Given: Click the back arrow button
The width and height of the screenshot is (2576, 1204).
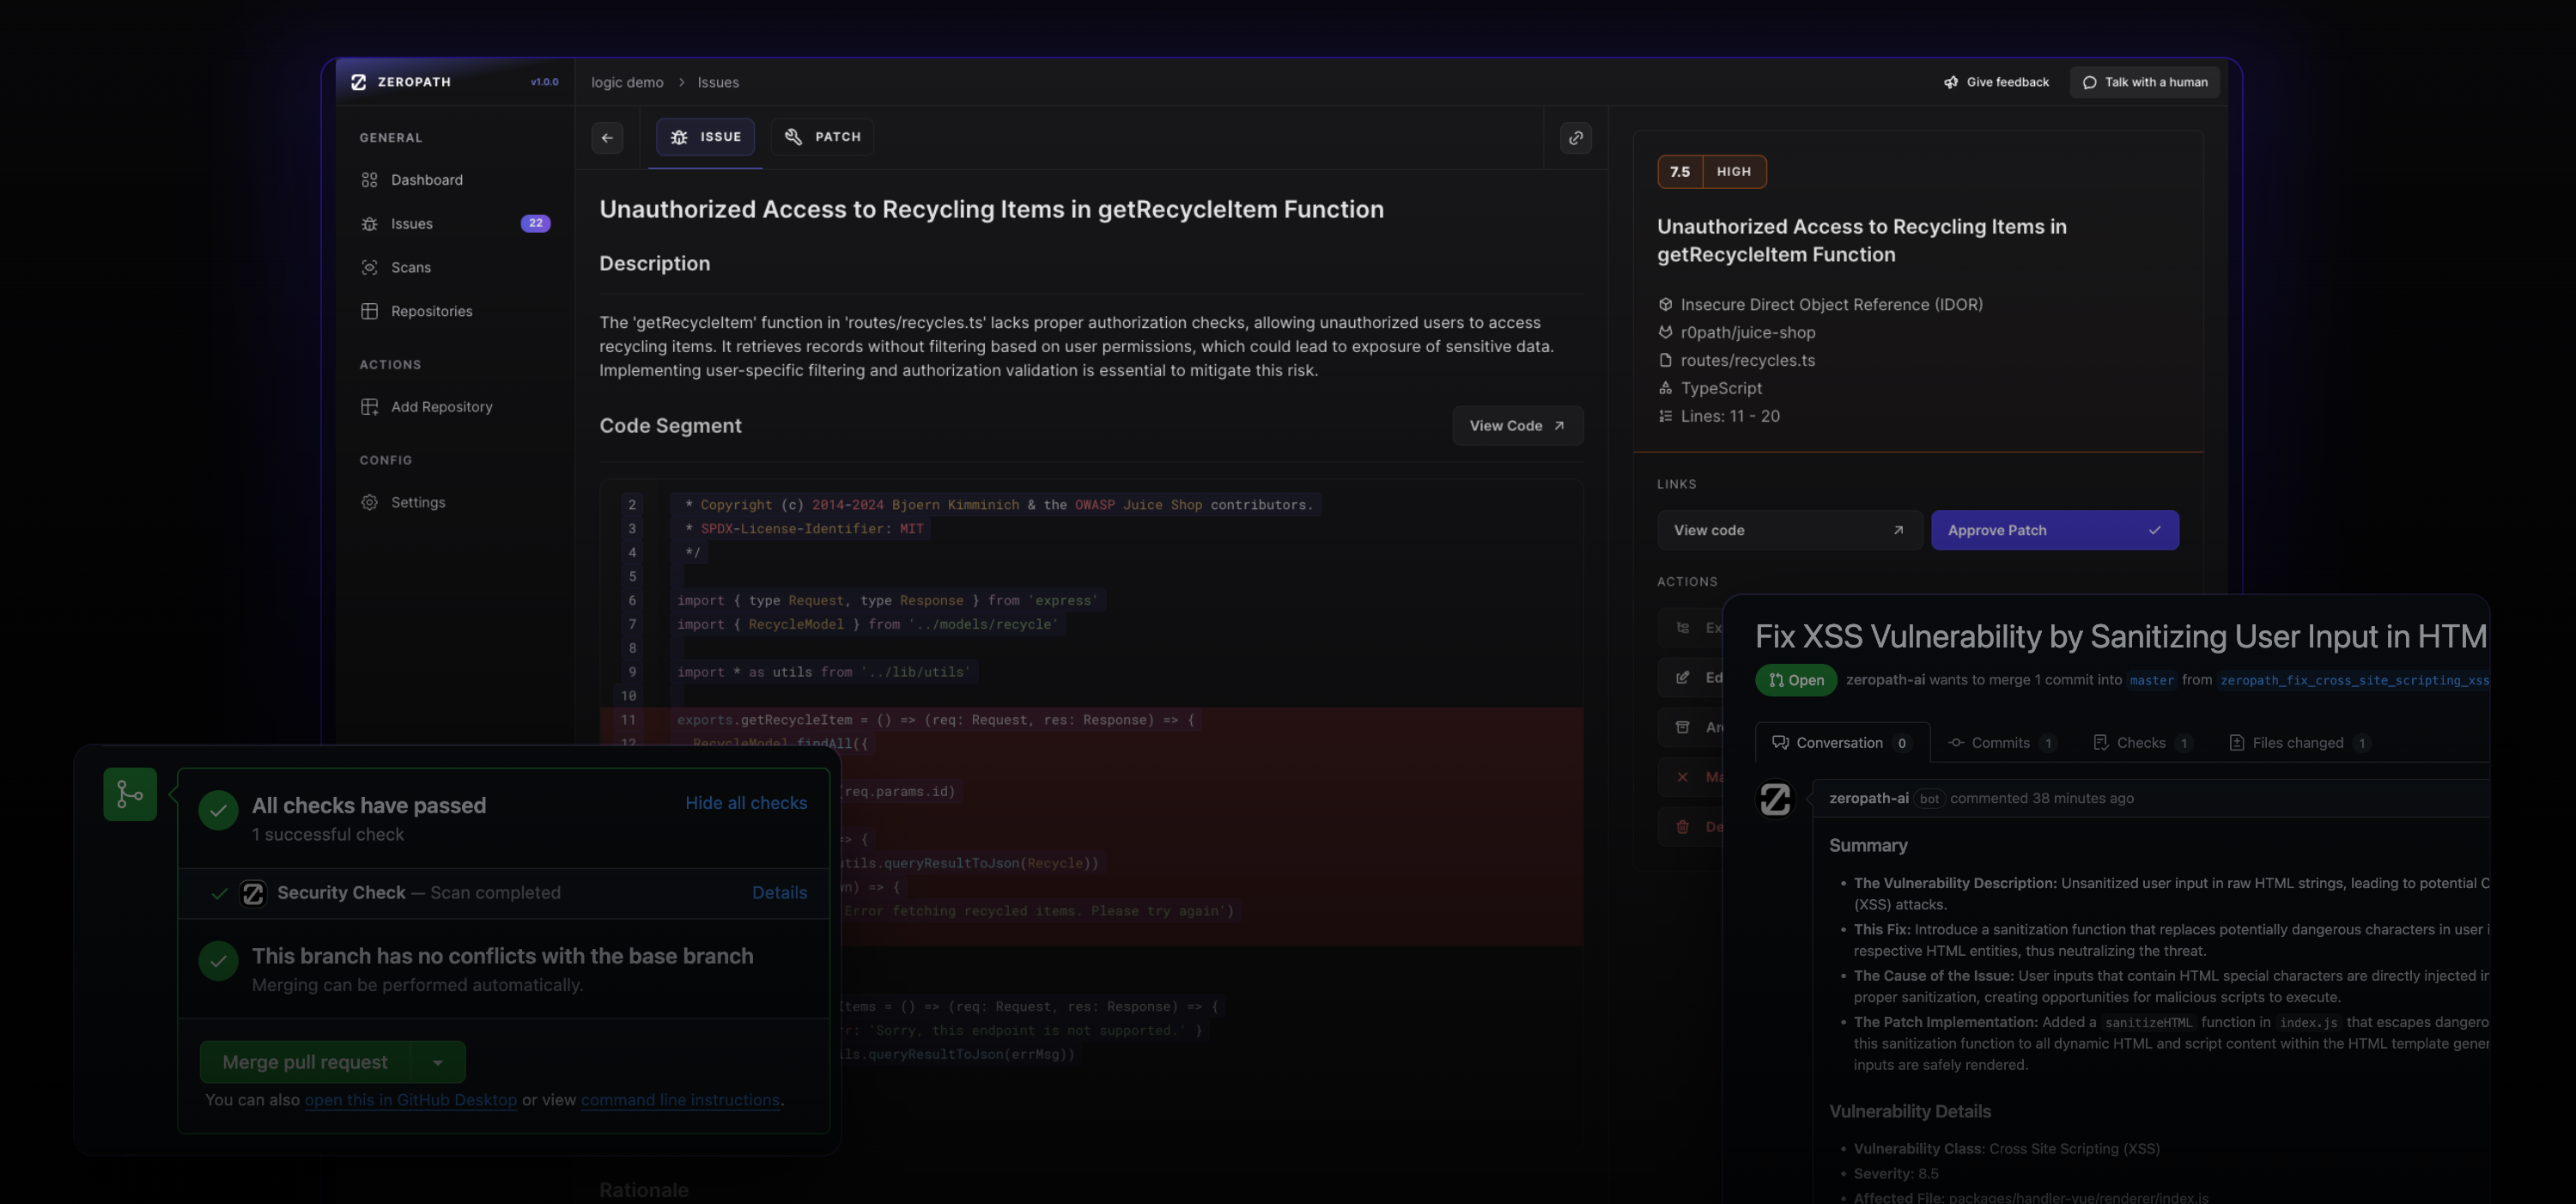Looking at the screenshot, I should pyautogui.click(x=607, y=138).
